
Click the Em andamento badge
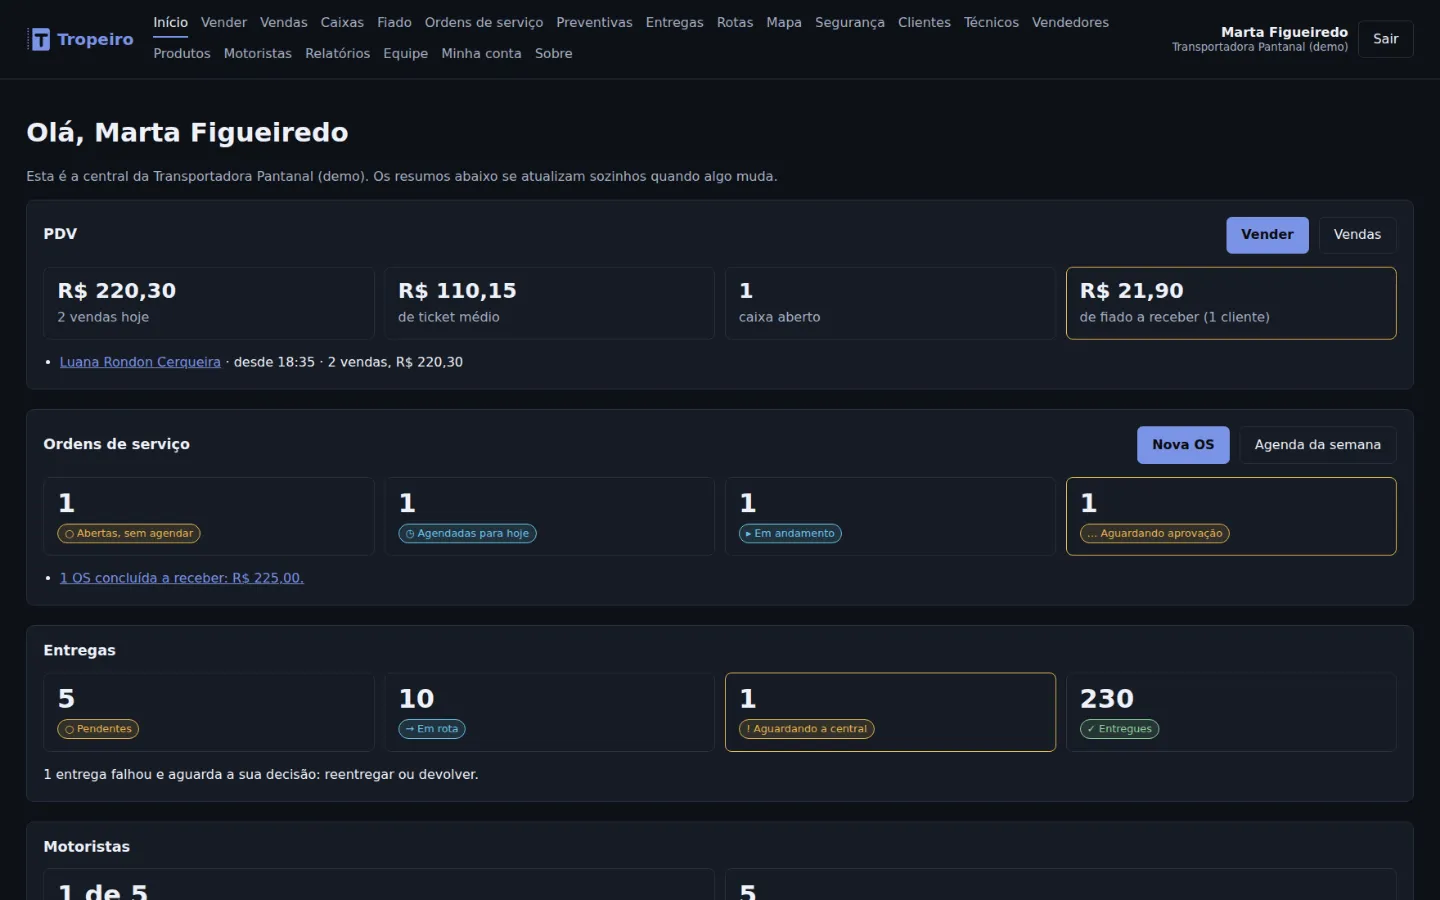(x=790, y=534)
